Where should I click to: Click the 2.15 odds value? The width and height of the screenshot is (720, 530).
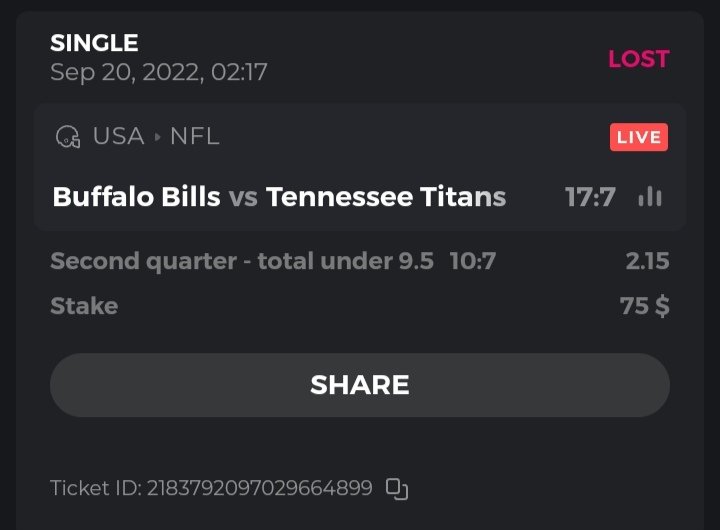(x=647, y=262)
